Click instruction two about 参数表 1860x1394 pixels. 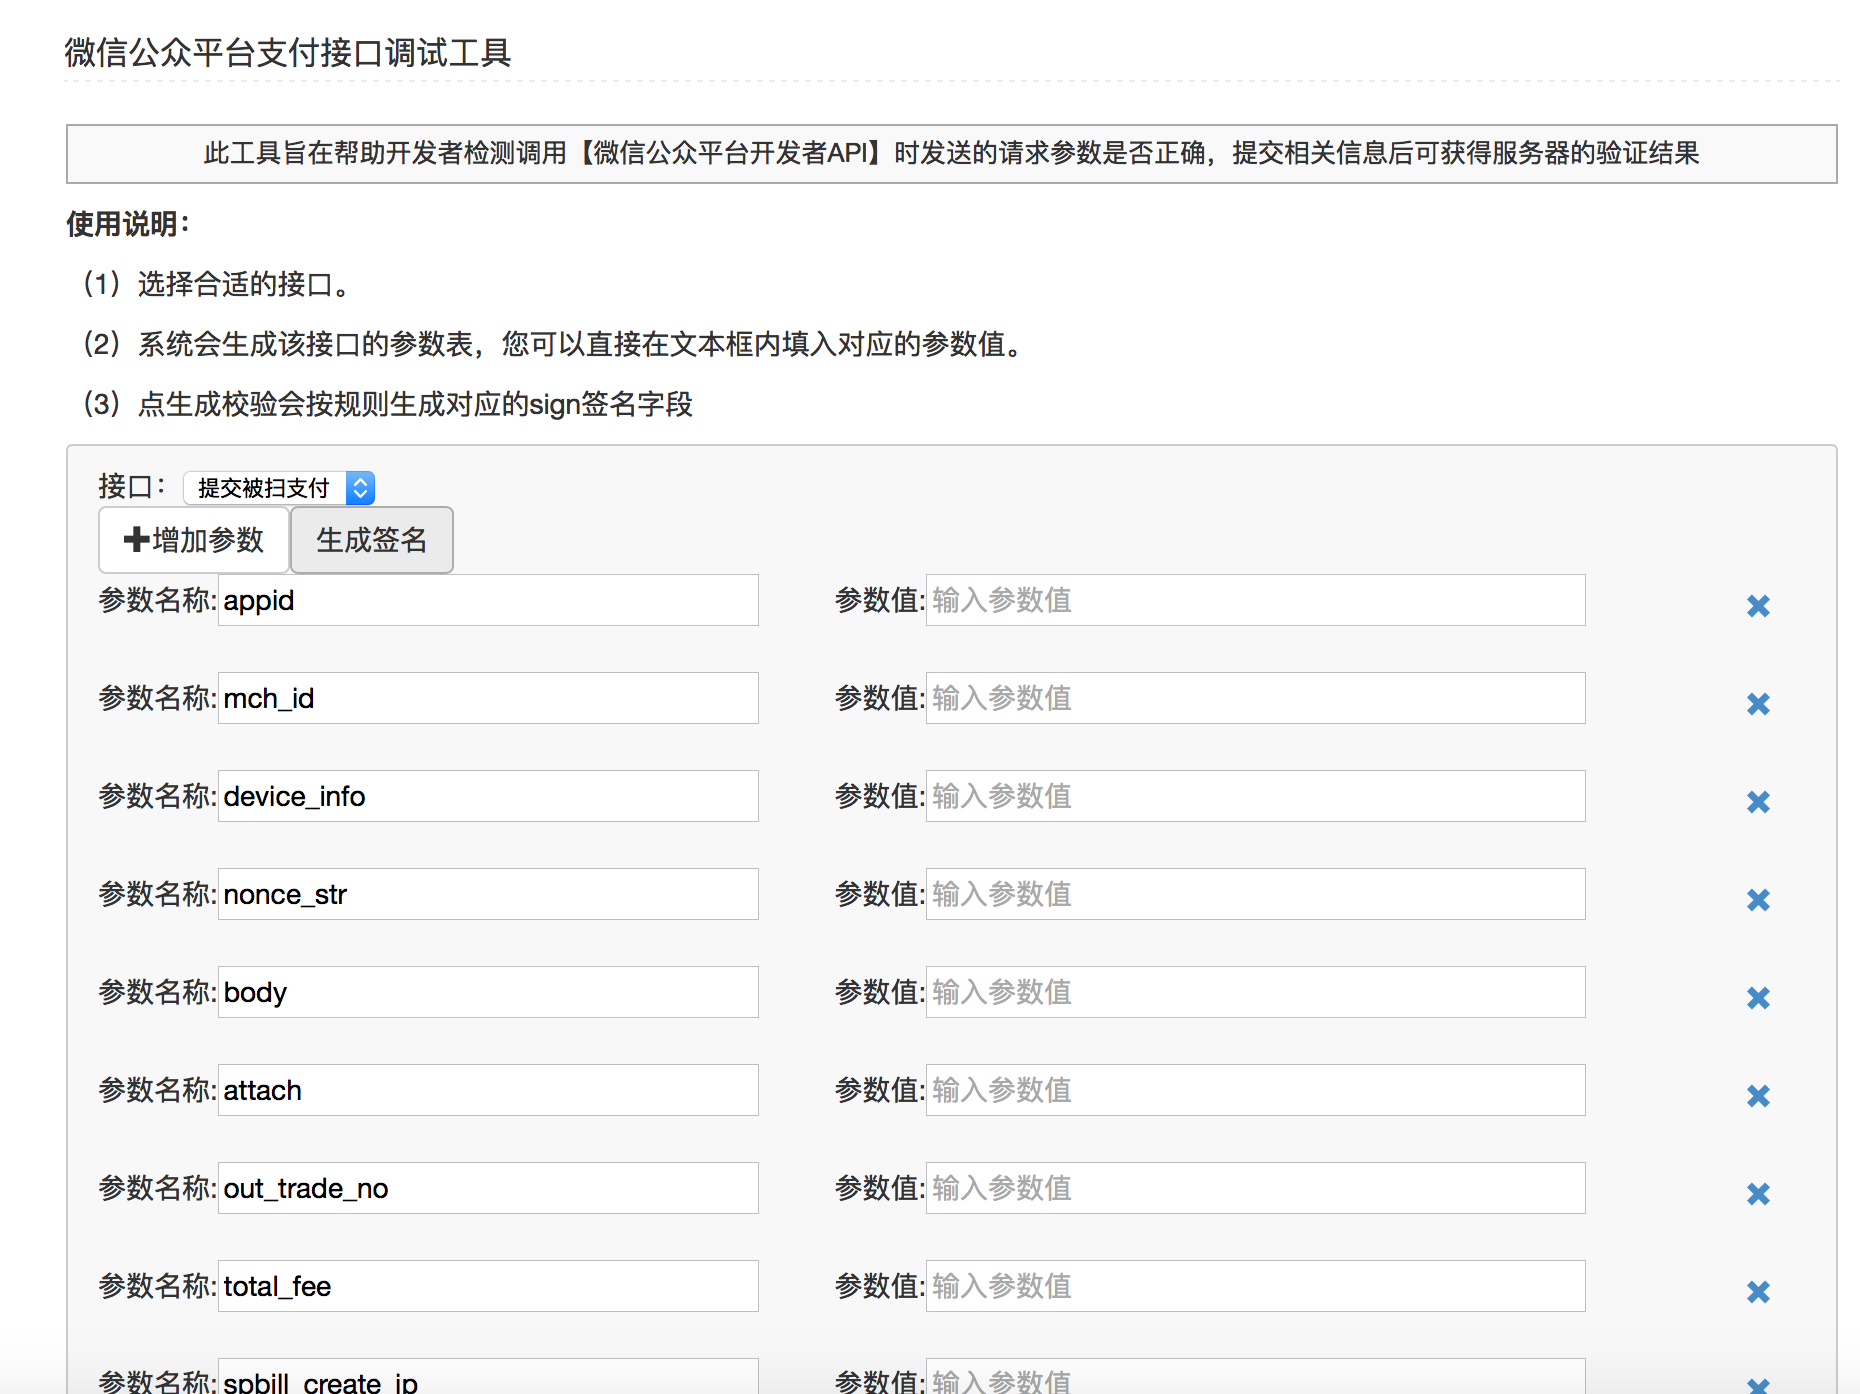pos(553,344)
